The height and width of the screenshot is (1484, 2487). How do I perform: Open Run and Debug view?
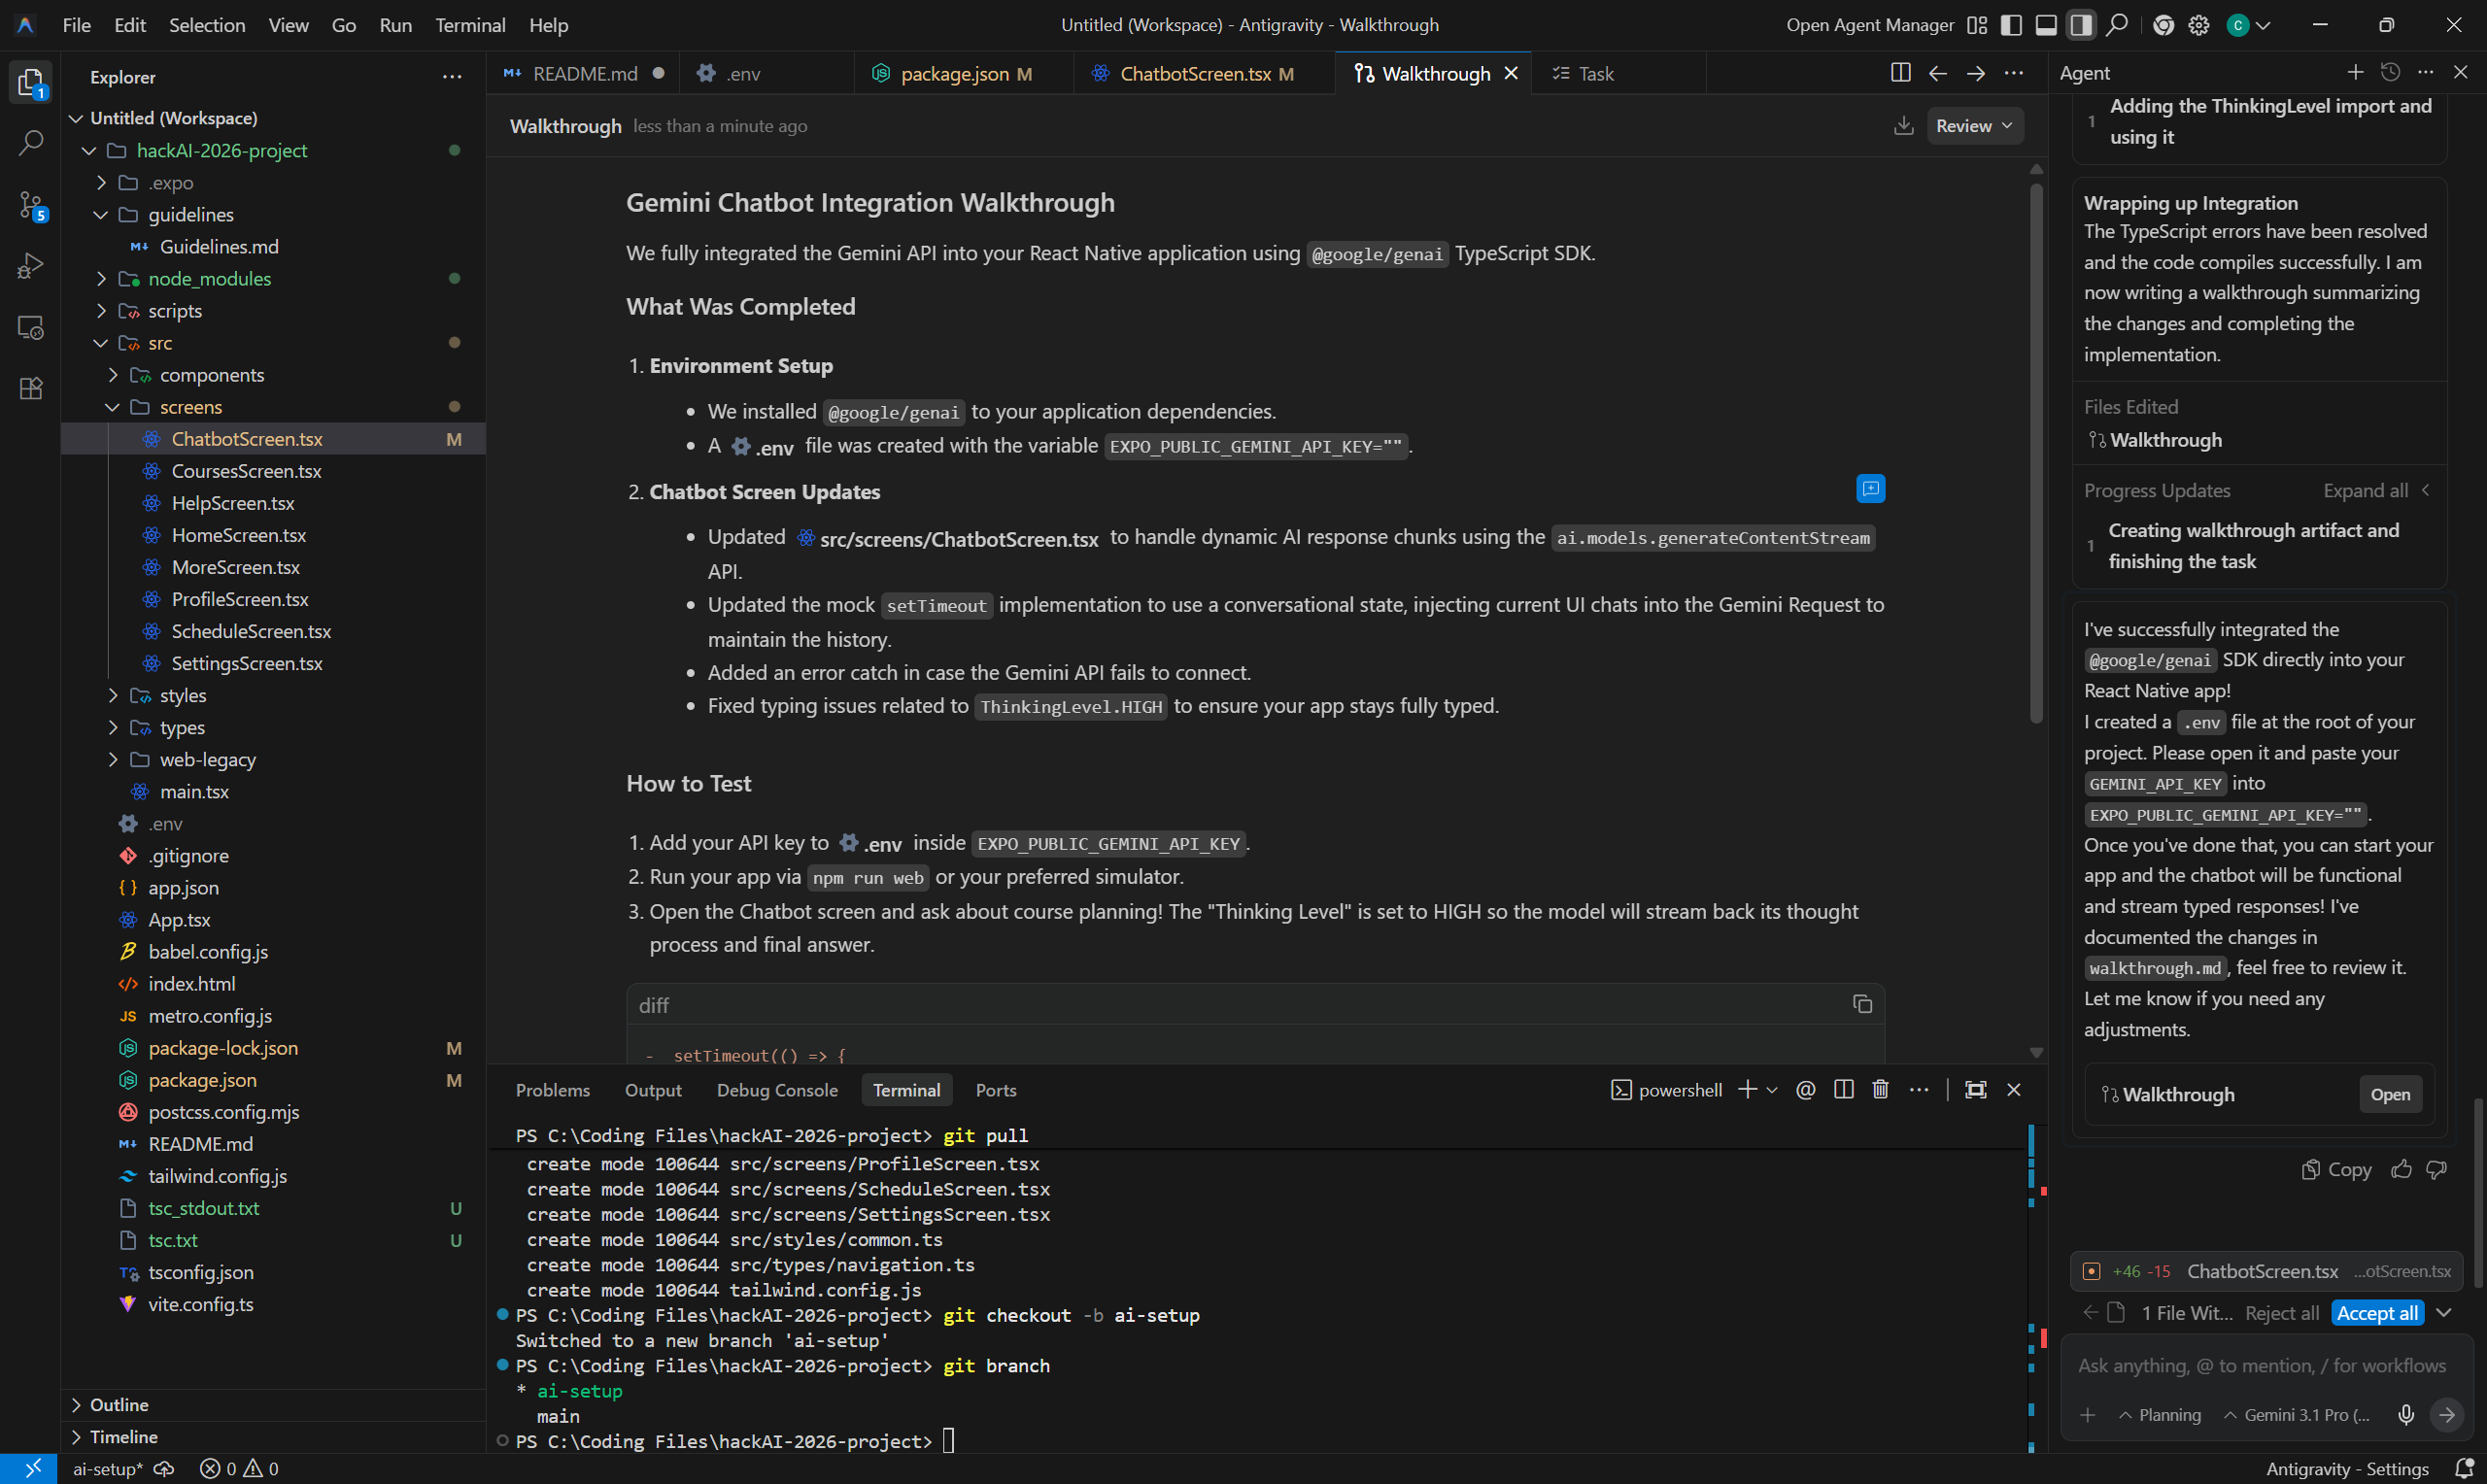tap(31, 266)
